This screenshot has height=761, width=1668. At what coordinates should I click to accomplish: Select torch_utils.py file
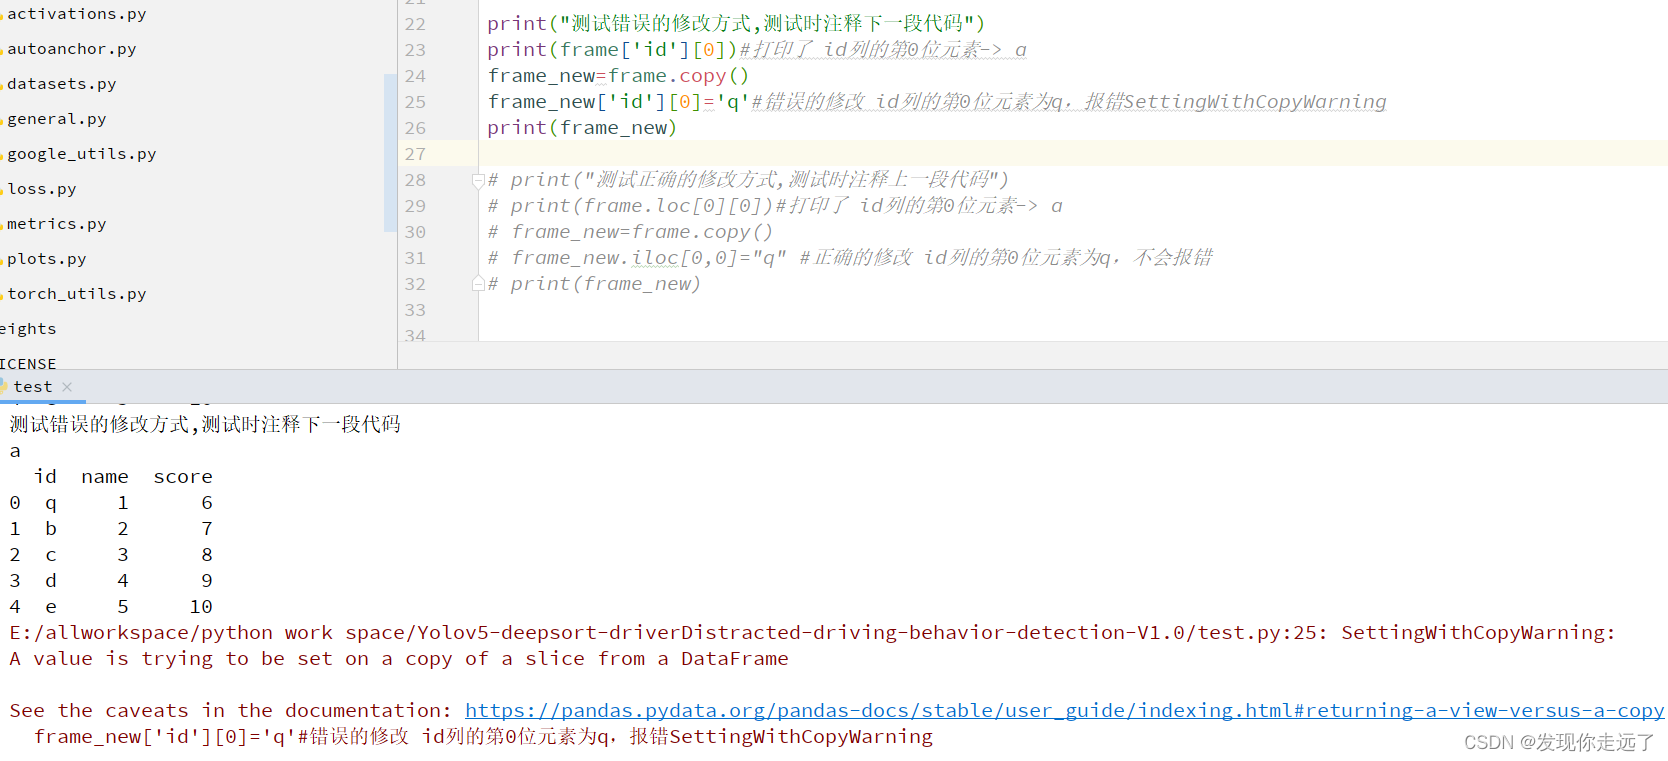76,294
